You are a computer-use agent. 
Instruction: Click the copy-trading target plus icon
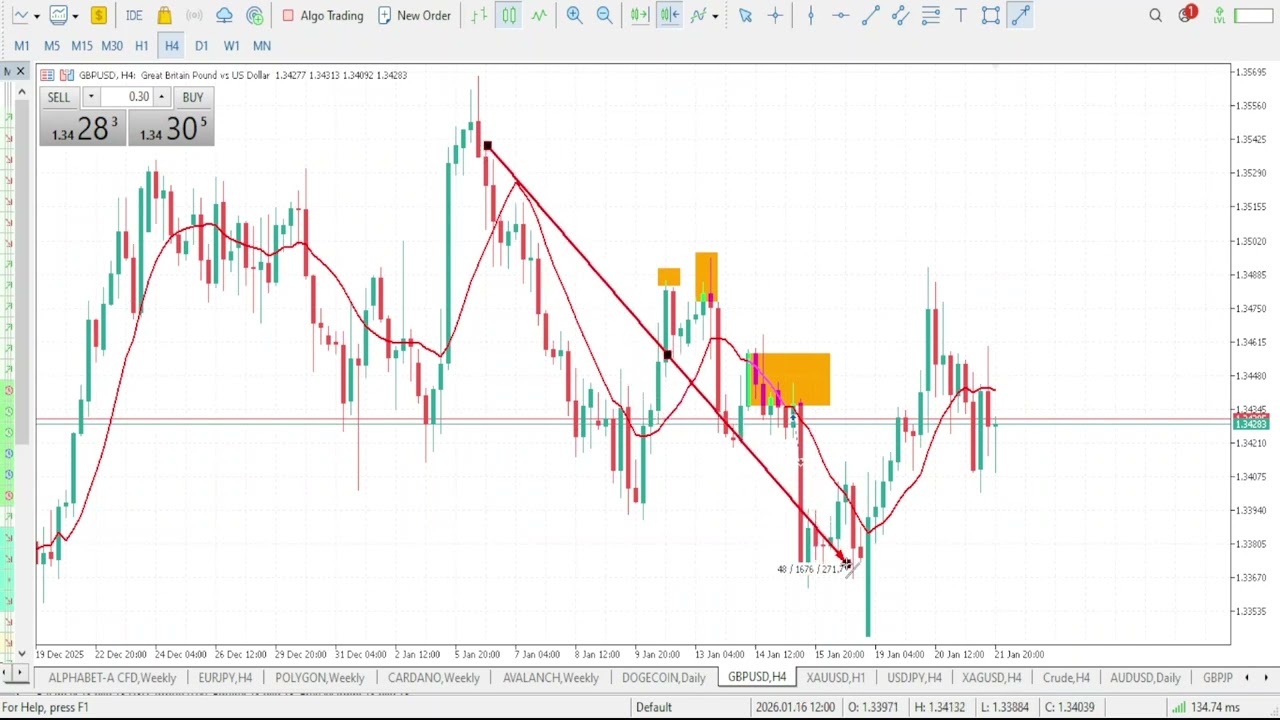254,15
